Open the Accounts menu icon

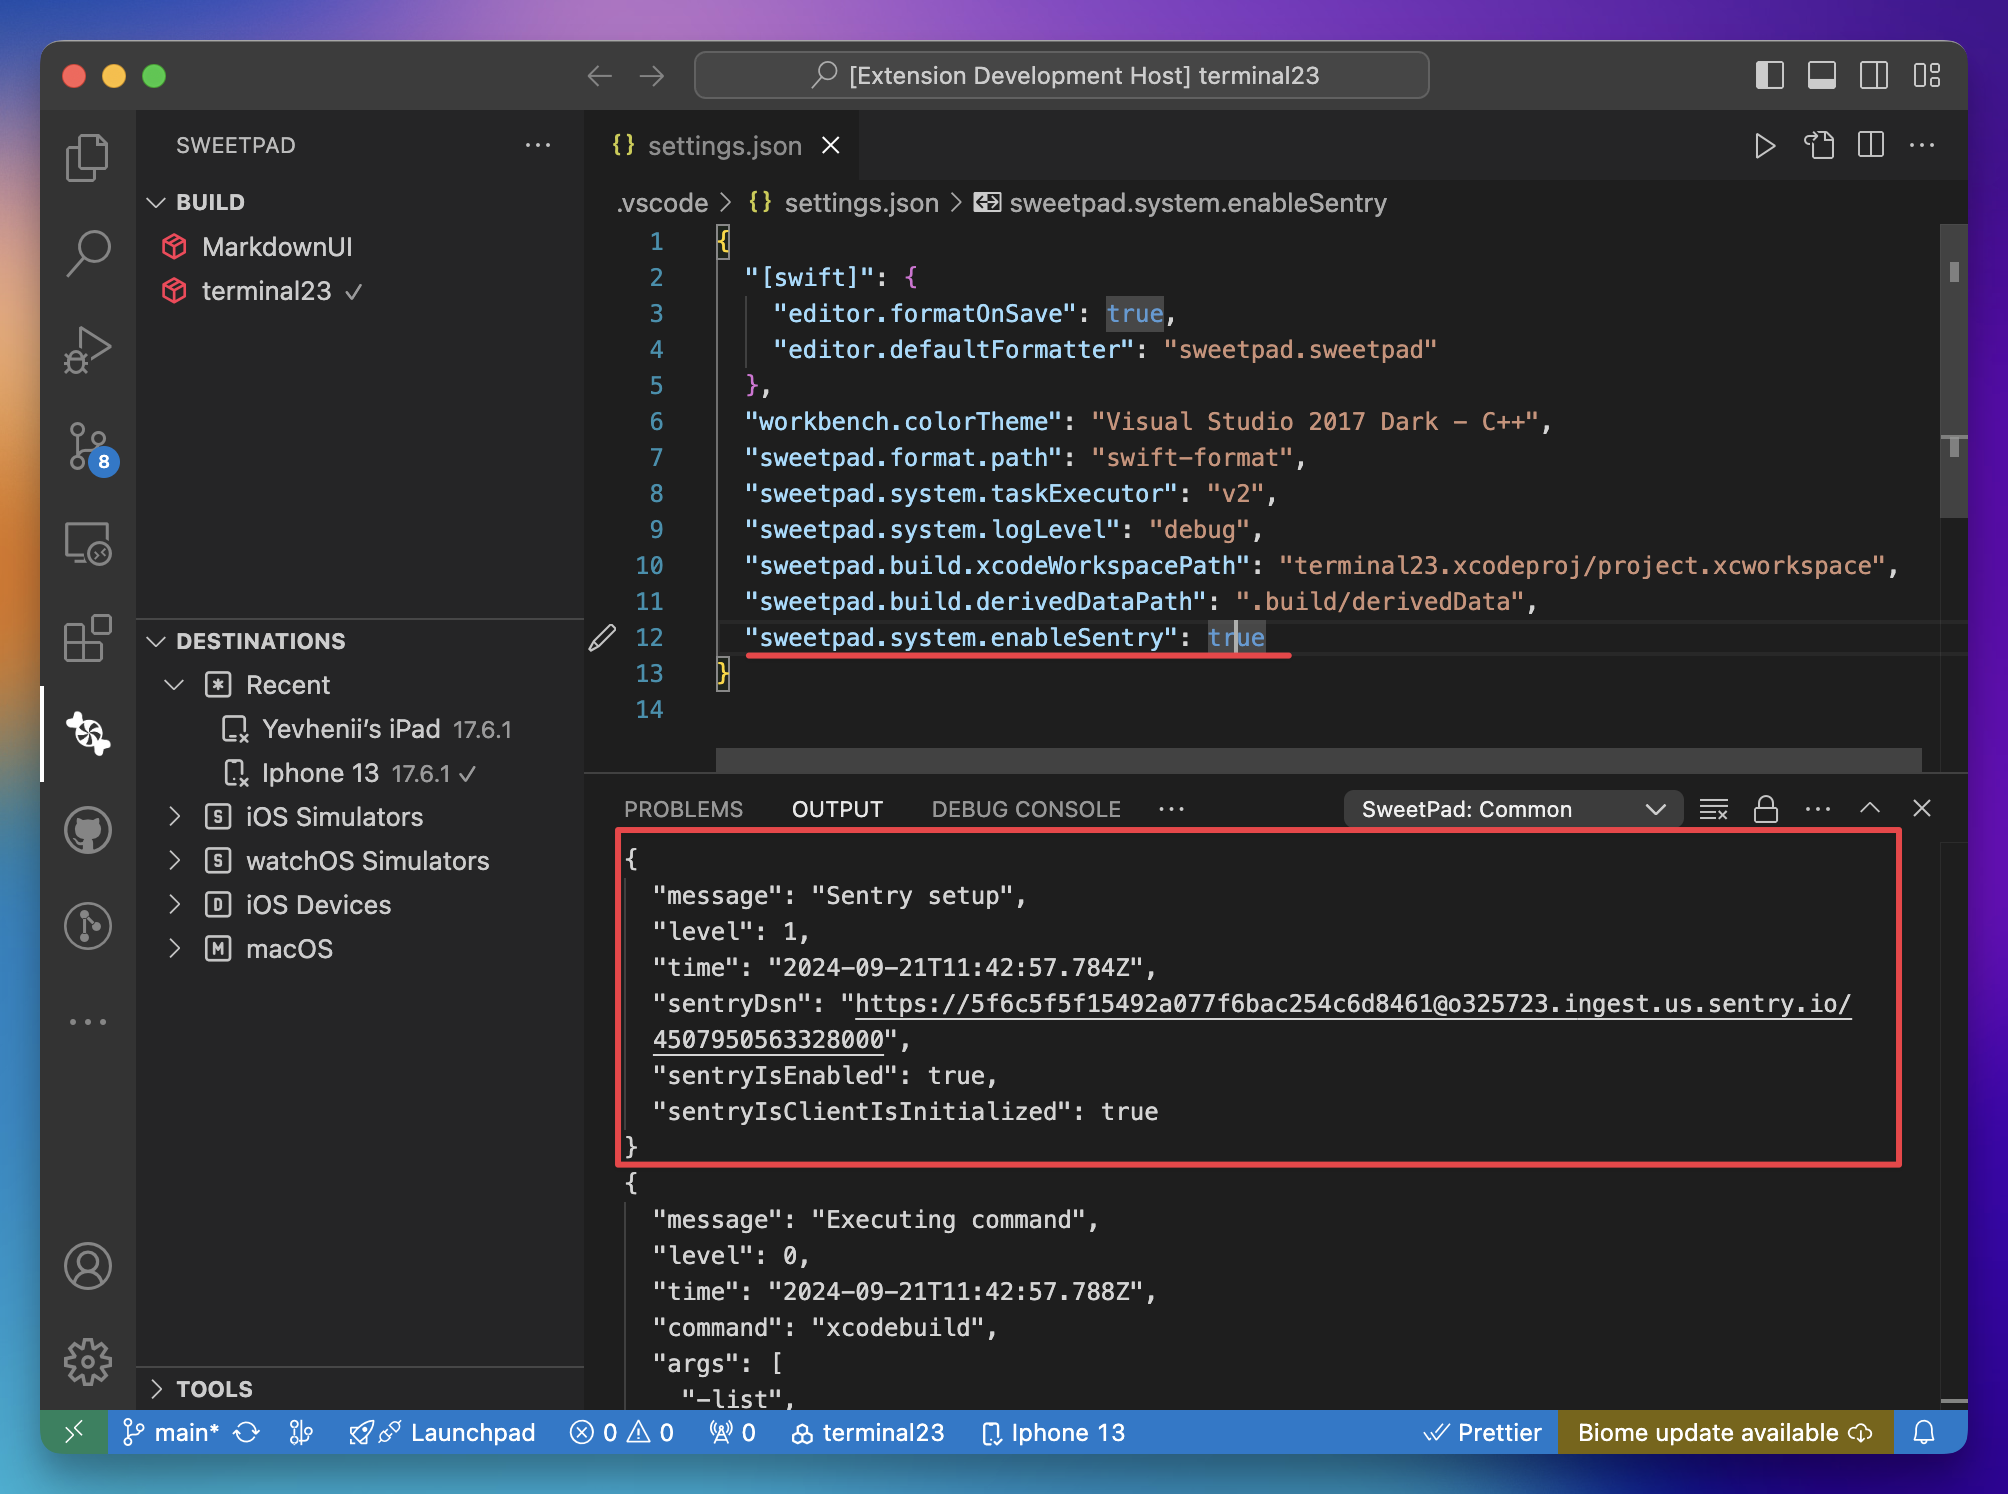pos(88,1266)
